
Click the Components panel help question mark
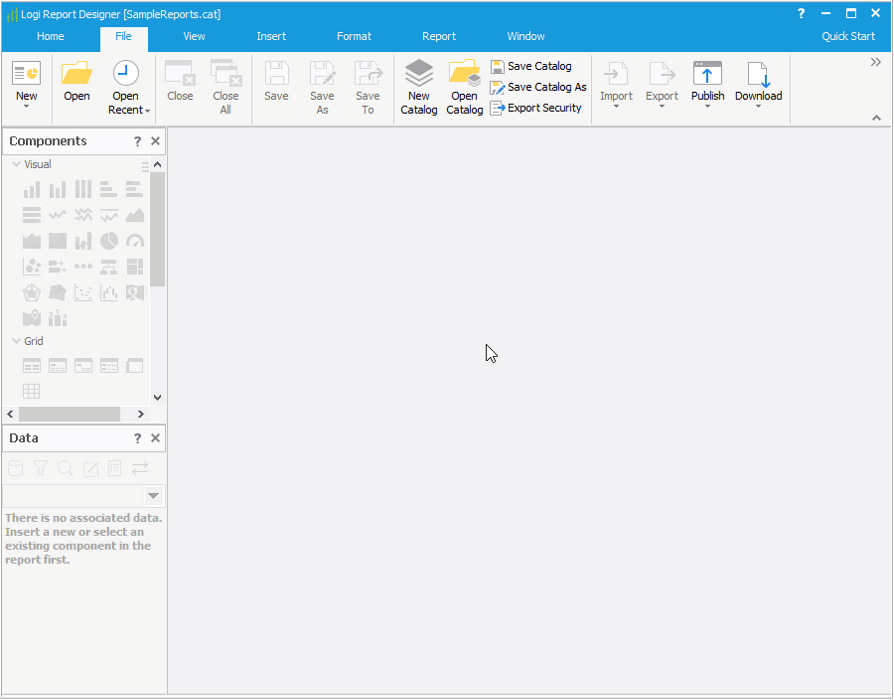tap(137, 141)
